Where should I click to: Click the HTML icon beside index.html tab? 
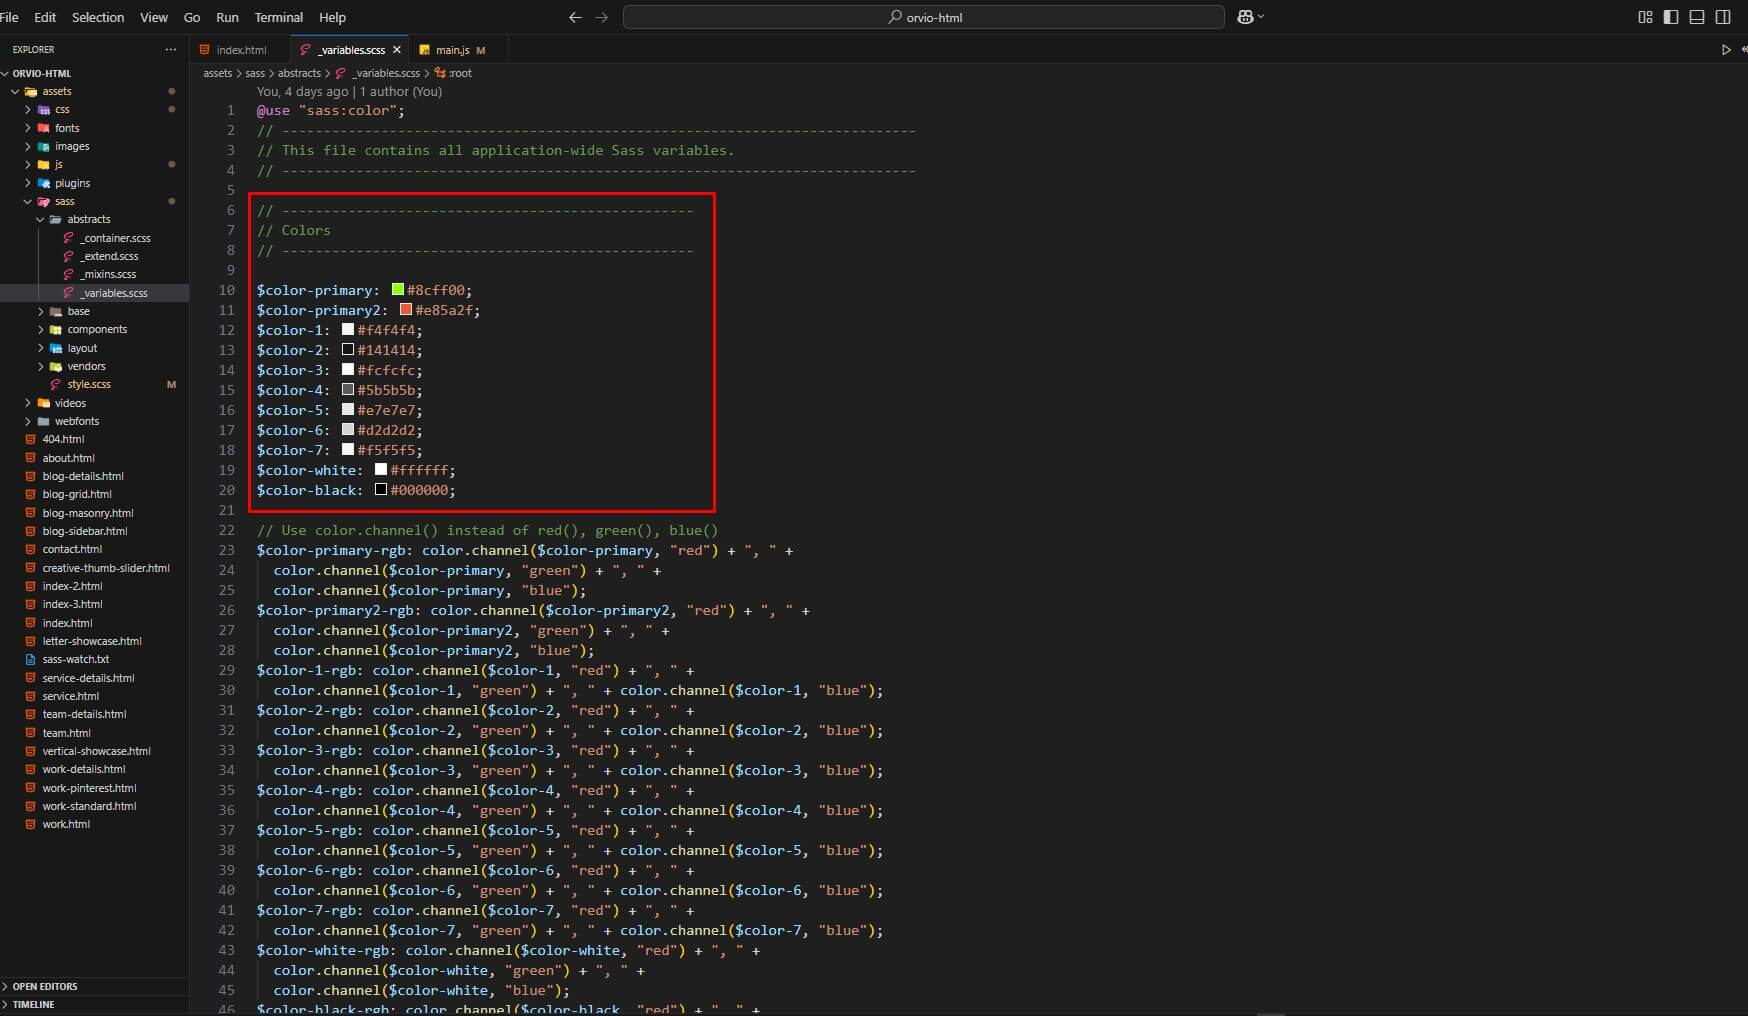[205, 49]
